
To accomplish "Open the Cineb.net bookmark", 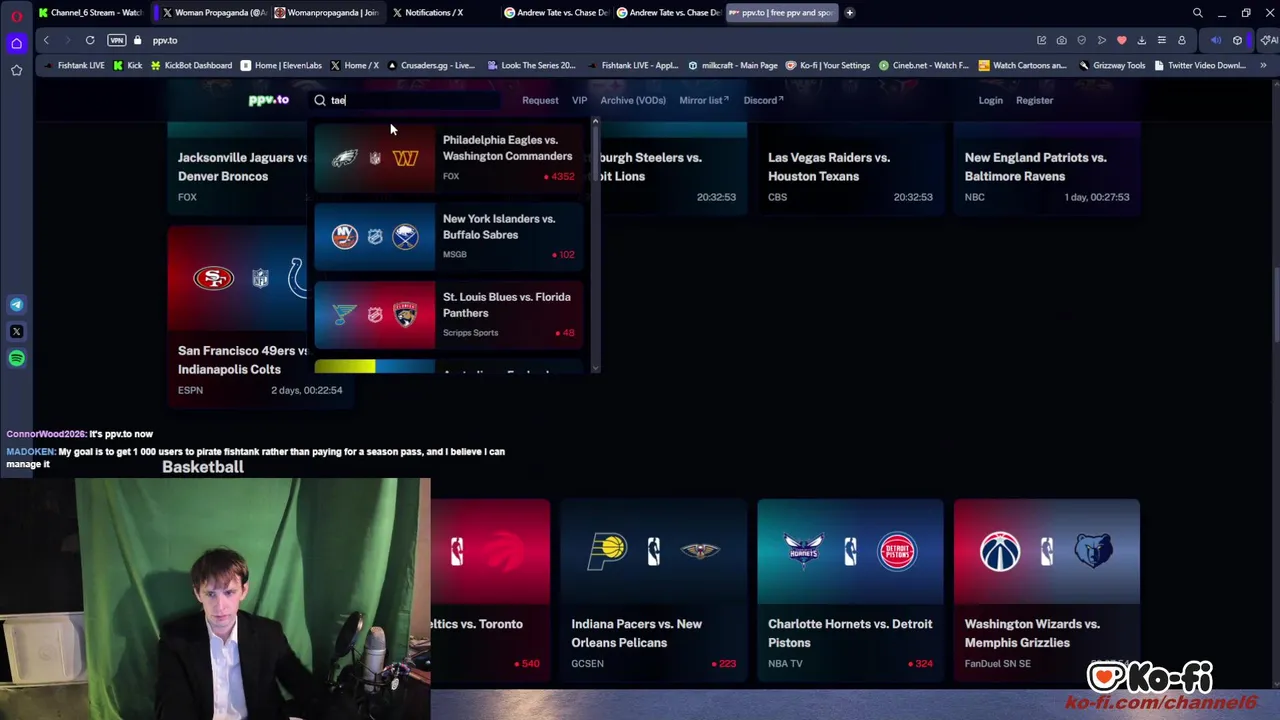I will [x=924, y=65].
